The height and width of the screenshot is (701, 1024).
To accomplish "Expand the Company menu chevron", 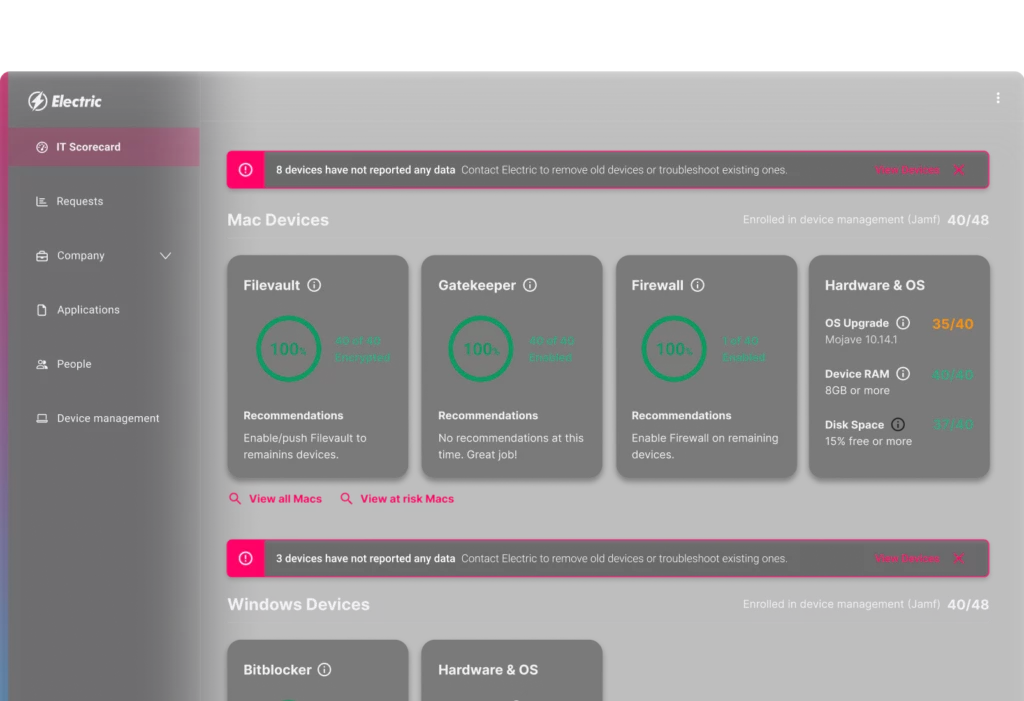I will [166, 256].
